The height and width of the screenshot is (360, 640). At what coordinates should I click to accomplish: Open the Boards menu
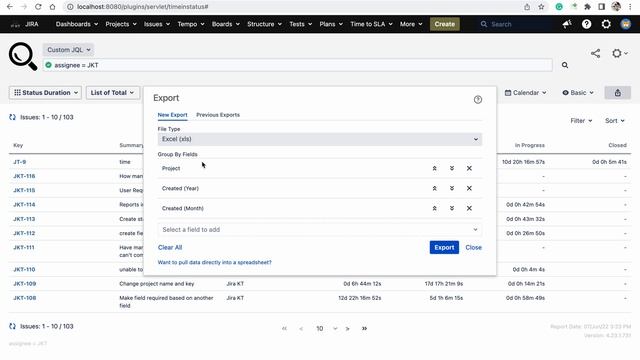click(225, 24)
